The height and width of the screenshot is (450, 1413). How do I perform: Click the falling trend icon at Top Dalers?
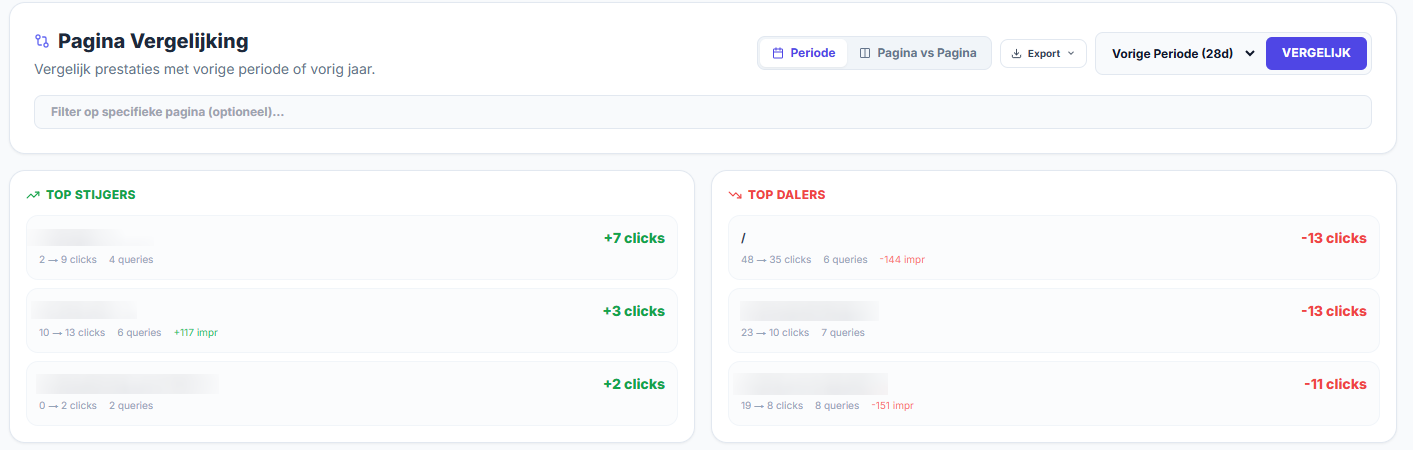(x=735, y=195)
